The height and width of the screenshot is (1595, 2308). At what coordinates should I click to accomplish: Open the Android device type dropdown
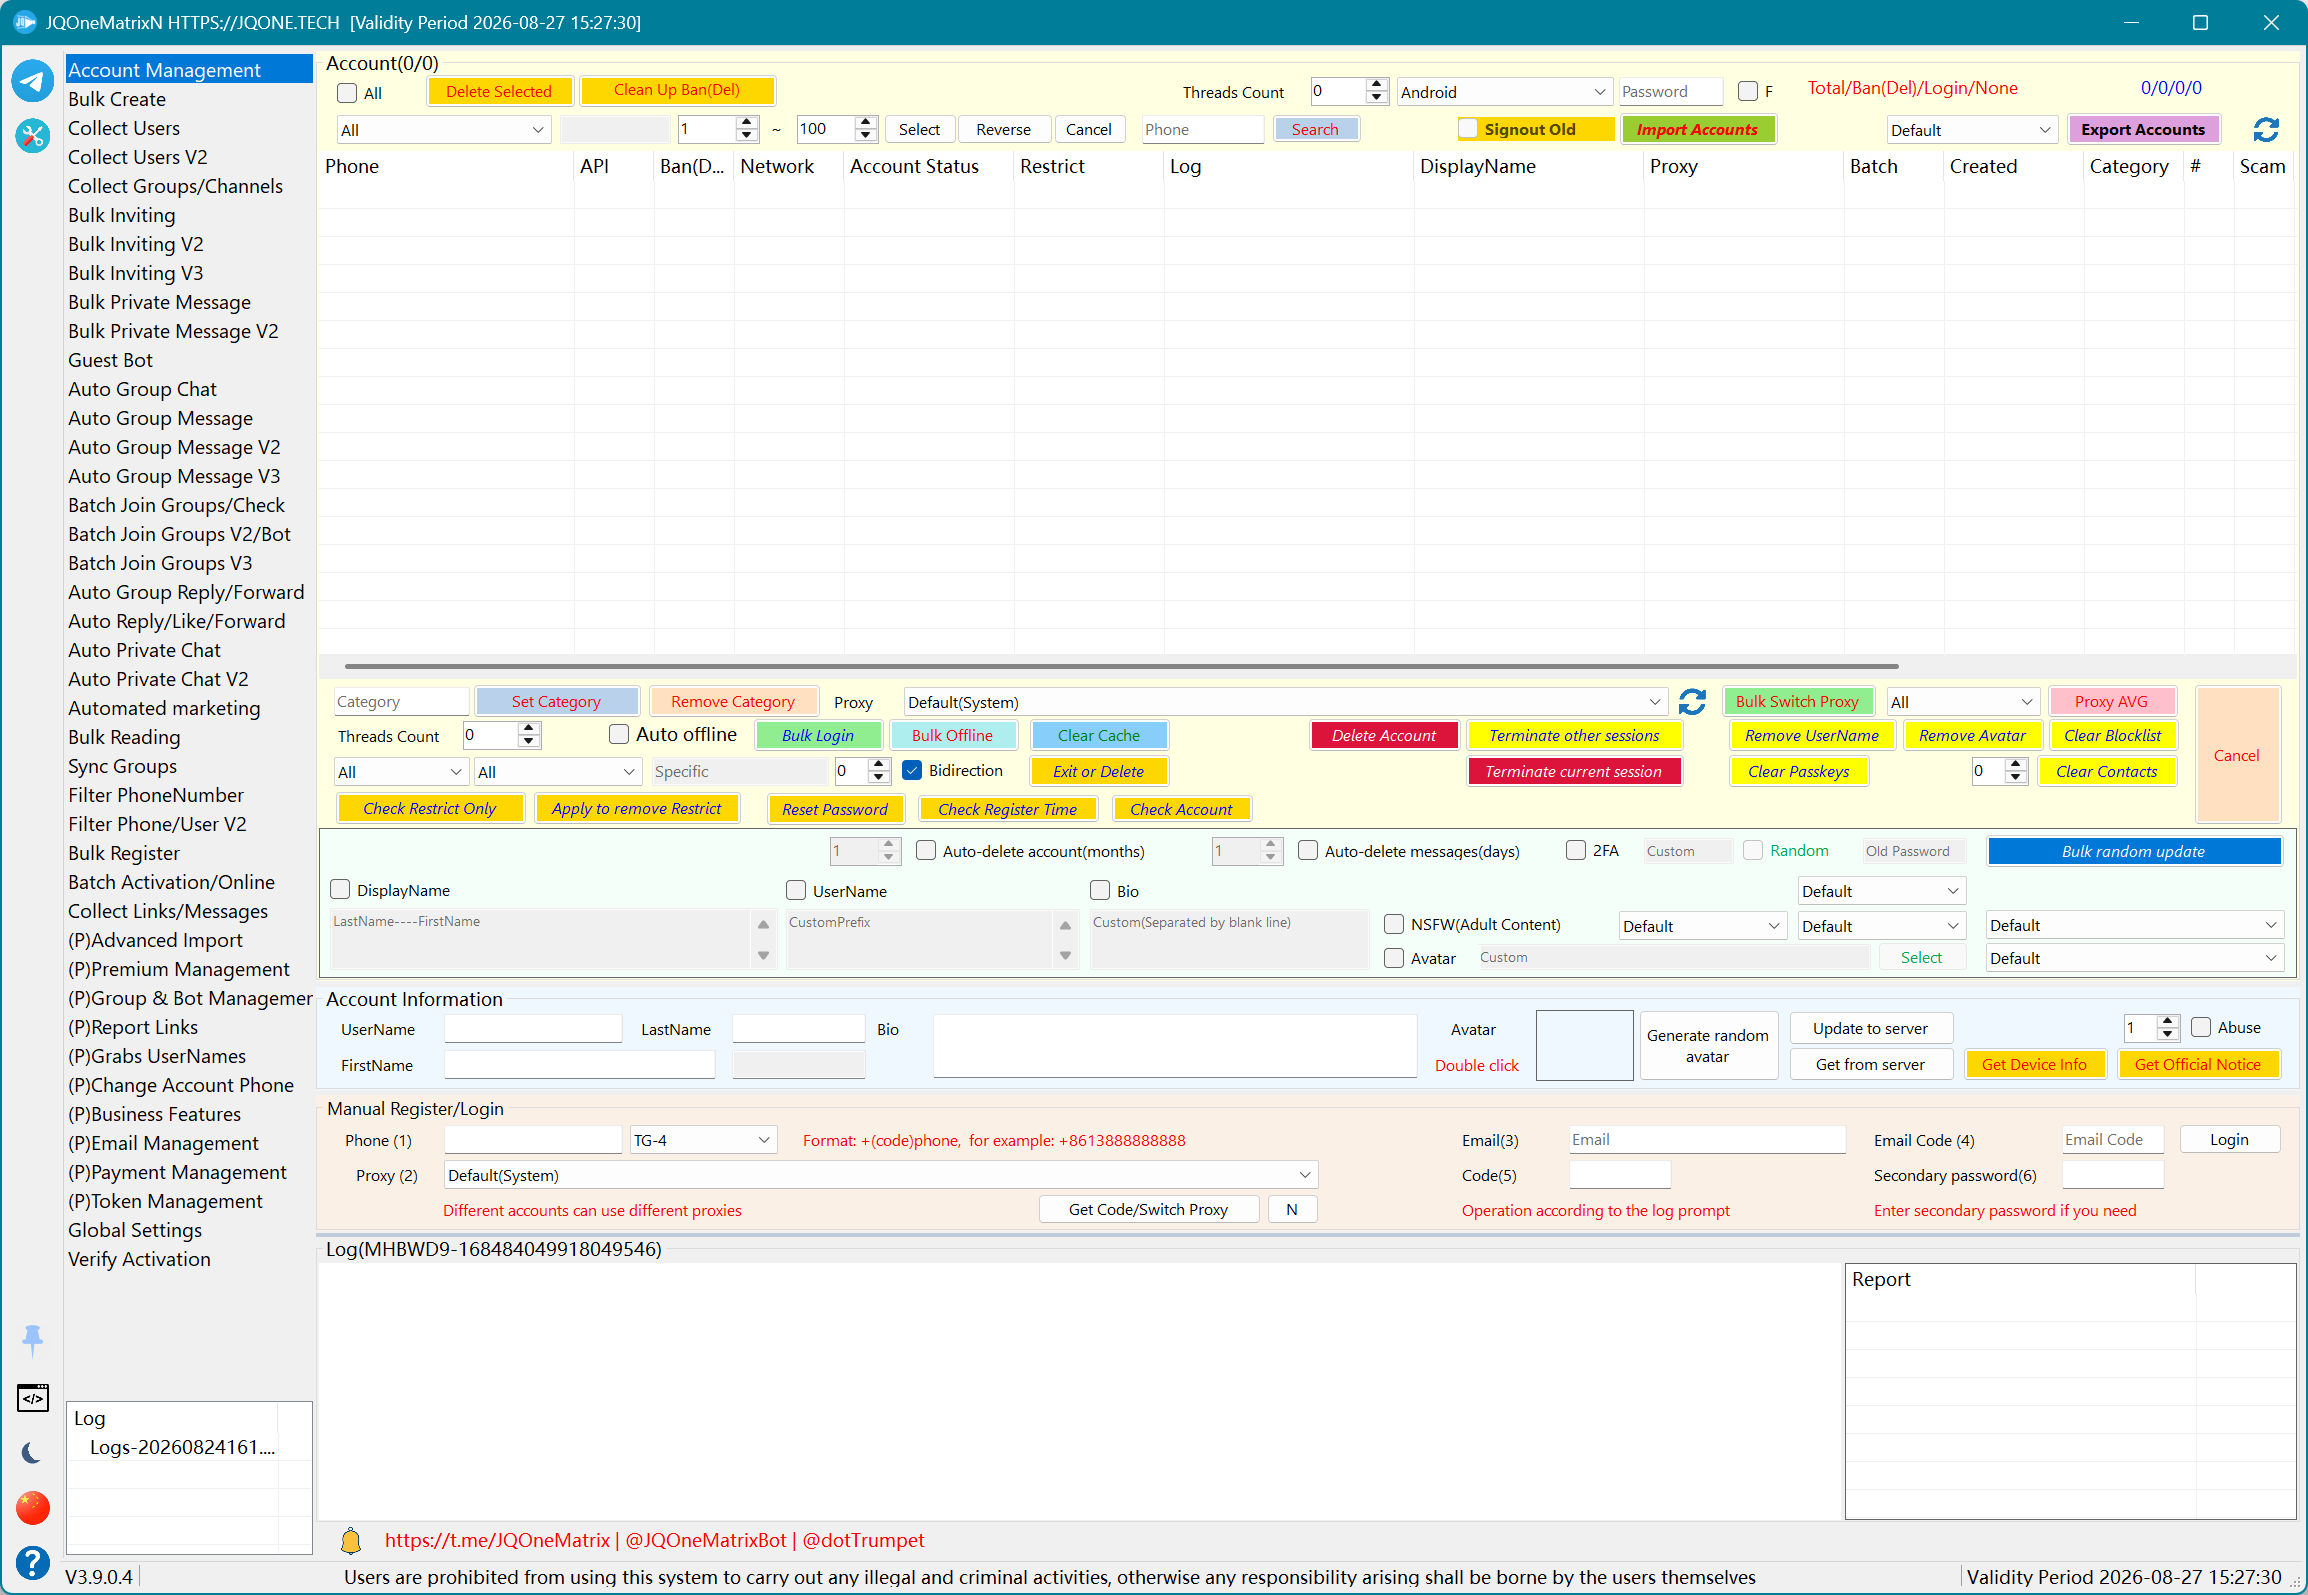tap(1504, 92)
